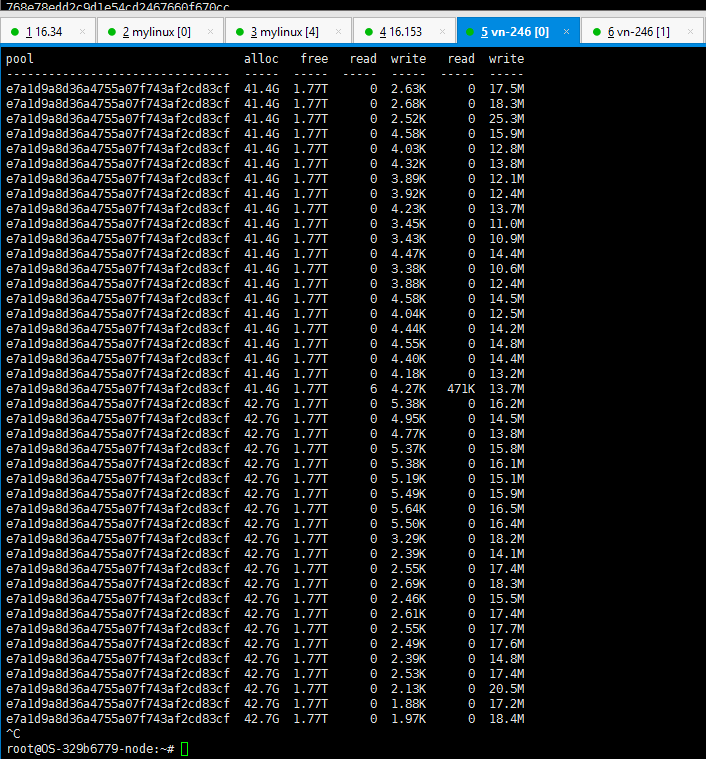Close the '4 16.153' tab

pos(442,32)
